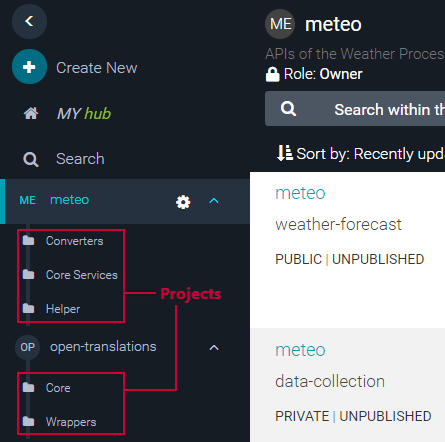The image size is (445, 442).
Task: Click the Search within organization field
Action: coord(355,109)
